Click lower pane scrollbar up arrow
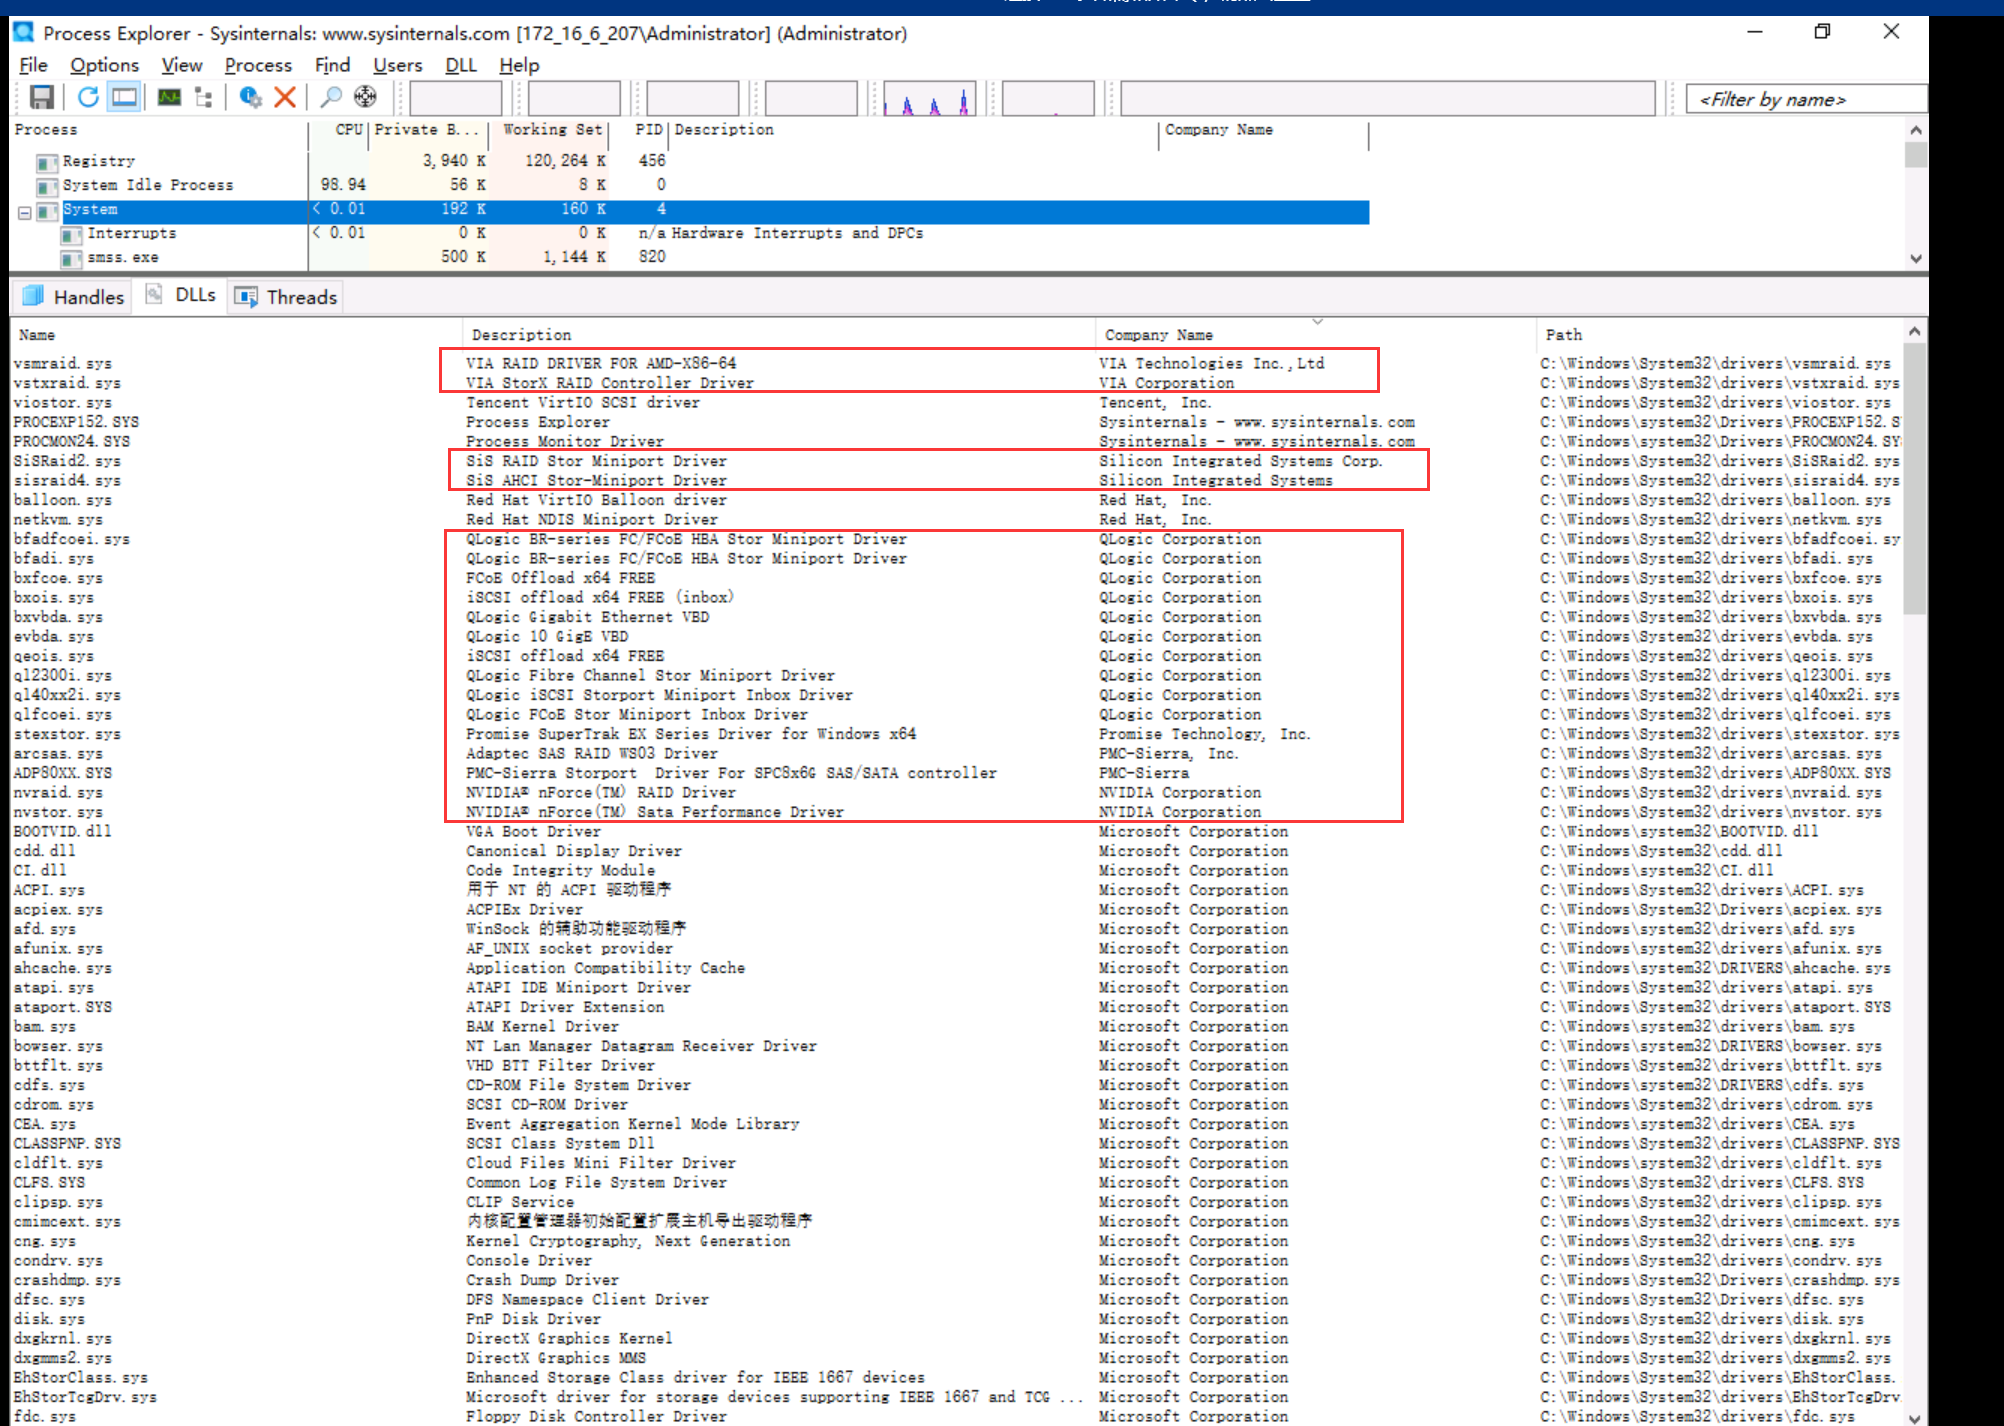Screen dimensions: 2004x1426 point(1914,331)
